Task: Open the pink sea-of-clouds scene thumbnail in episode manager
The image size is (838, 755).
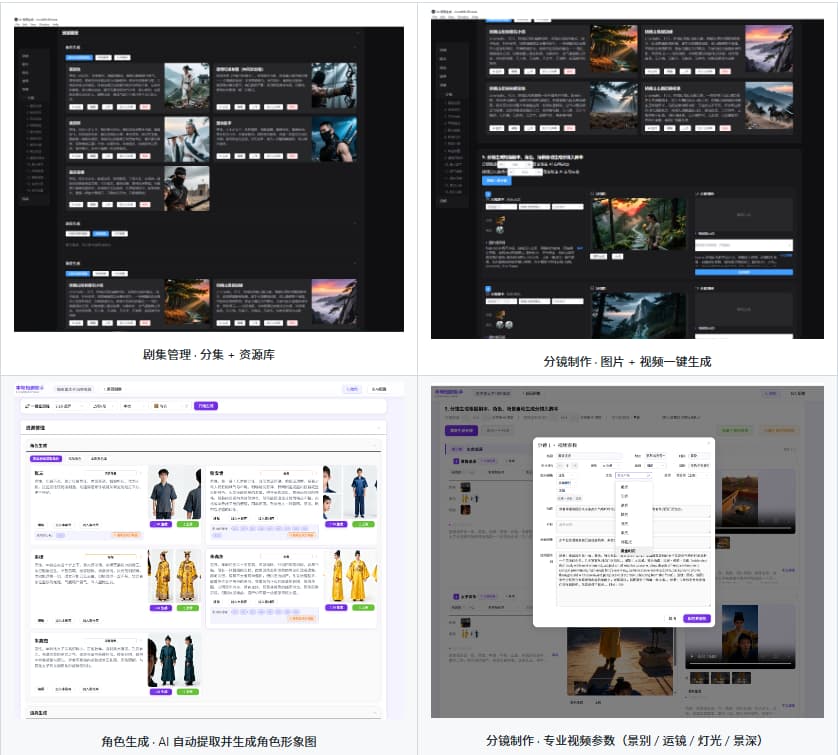Action: 334,302
